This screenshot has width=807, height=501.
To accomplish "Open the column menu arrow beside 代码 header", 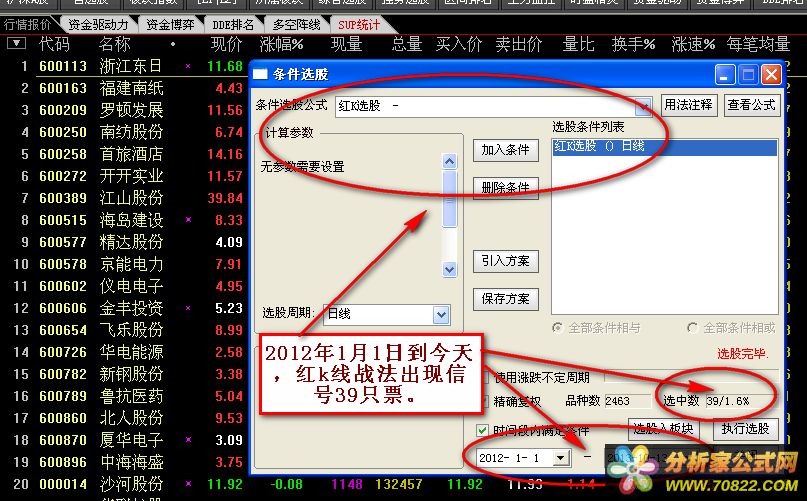I will [16, 43].
